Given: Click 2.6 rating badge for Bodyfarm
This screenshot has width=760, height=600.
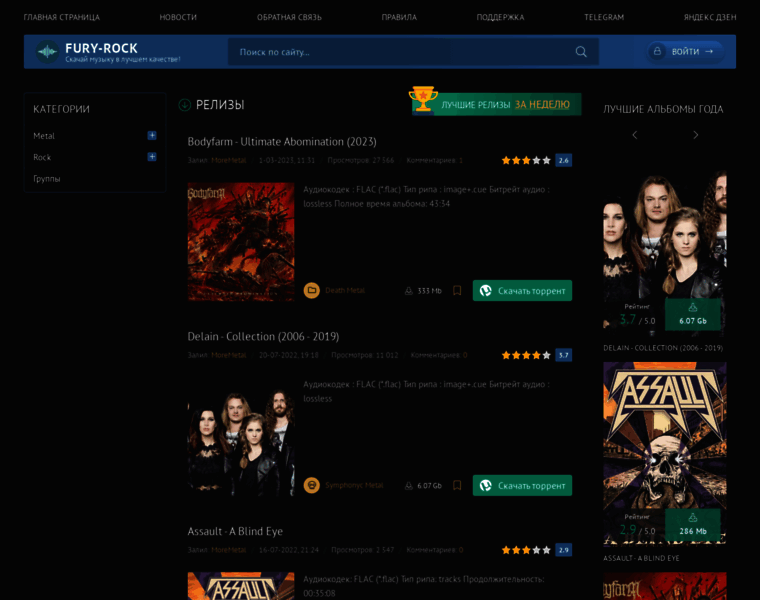Looking at the screenshot, I should (563, 160).
